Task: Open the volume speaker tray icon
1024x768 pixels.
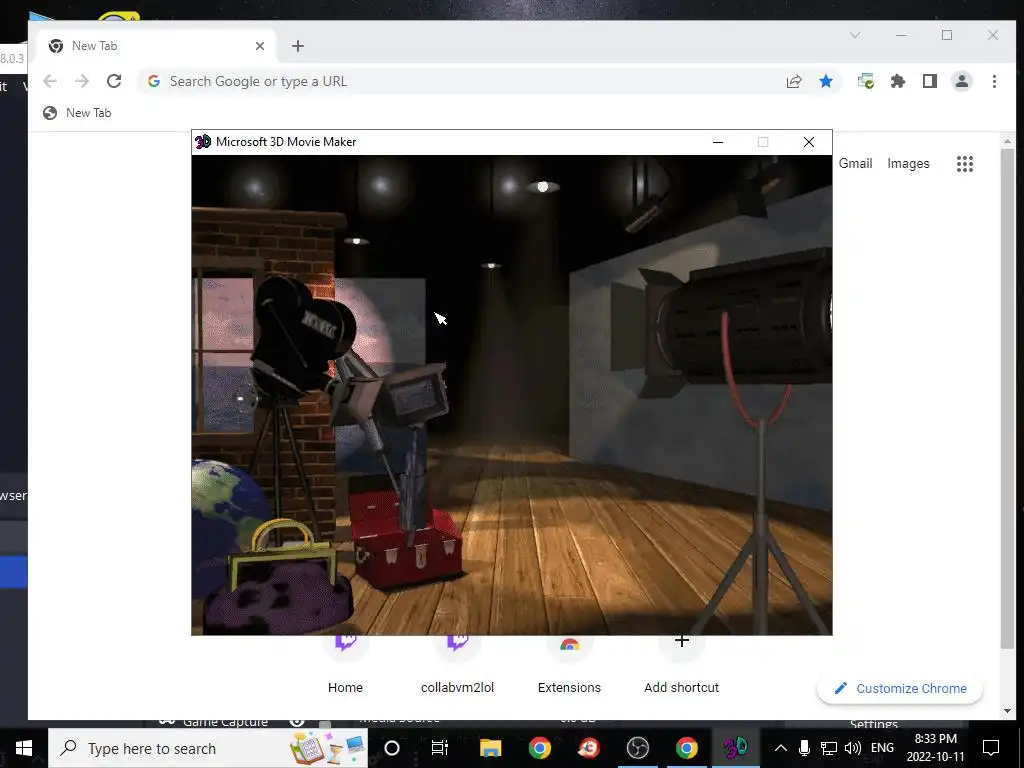Action: click(x=852, y=748)
